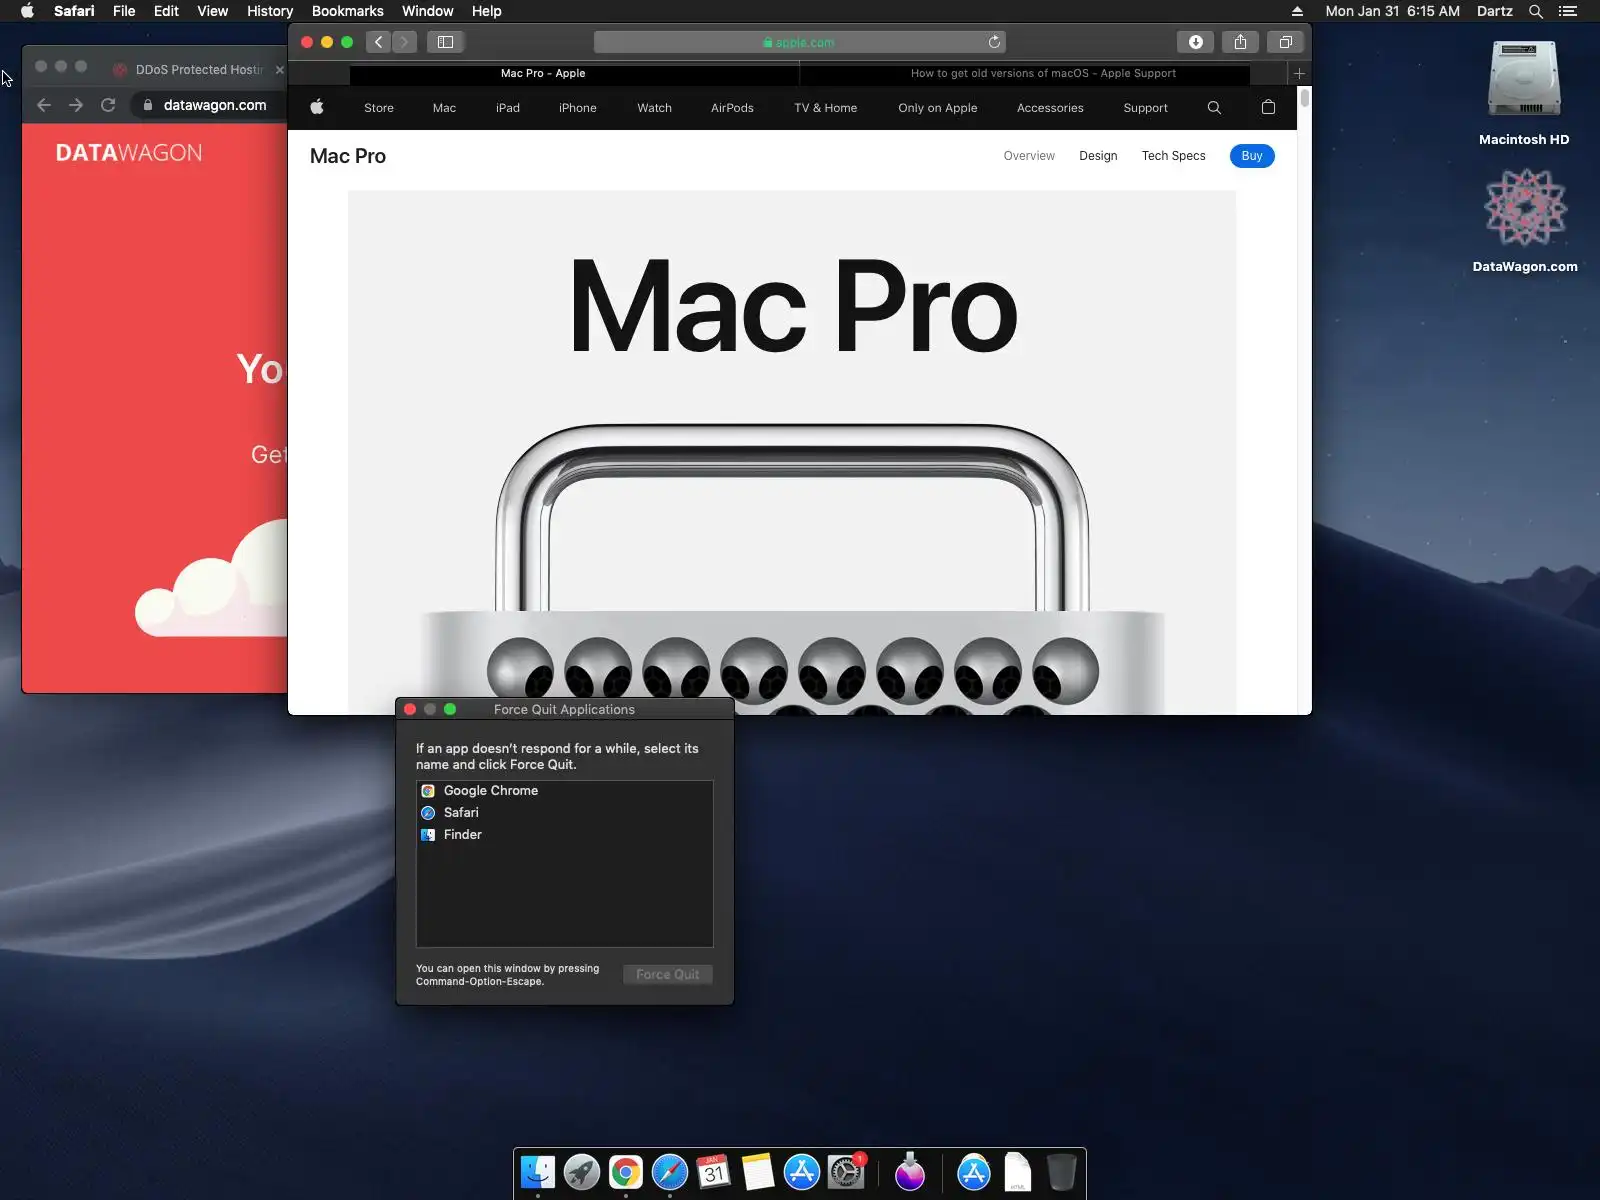The width and height of the screenshot is (1600, 1200).
Task: Open the Apple menu
Action: [27, 11]
